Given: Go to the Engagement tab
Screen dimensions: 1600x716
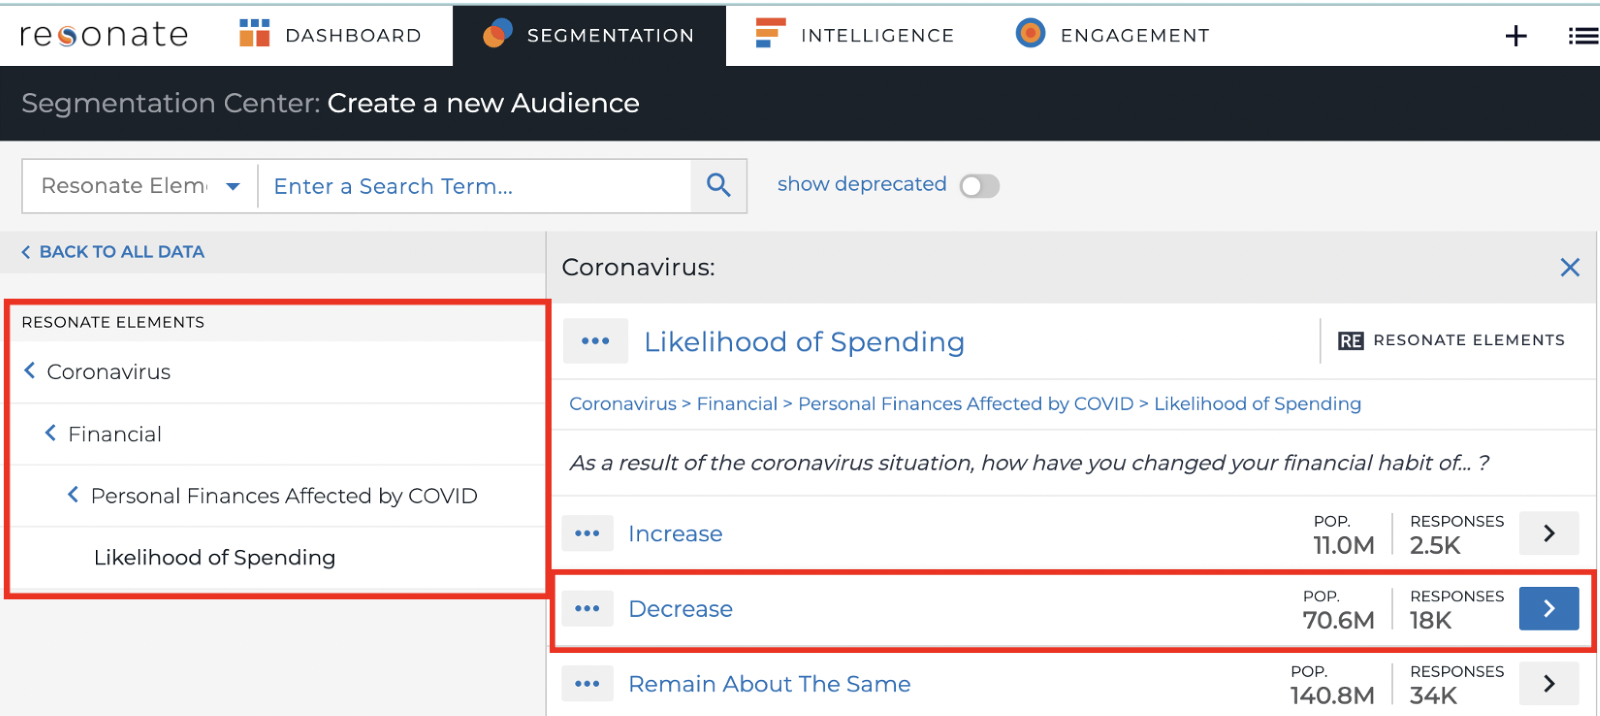Looking at the screenshot, I should 1113,35.
